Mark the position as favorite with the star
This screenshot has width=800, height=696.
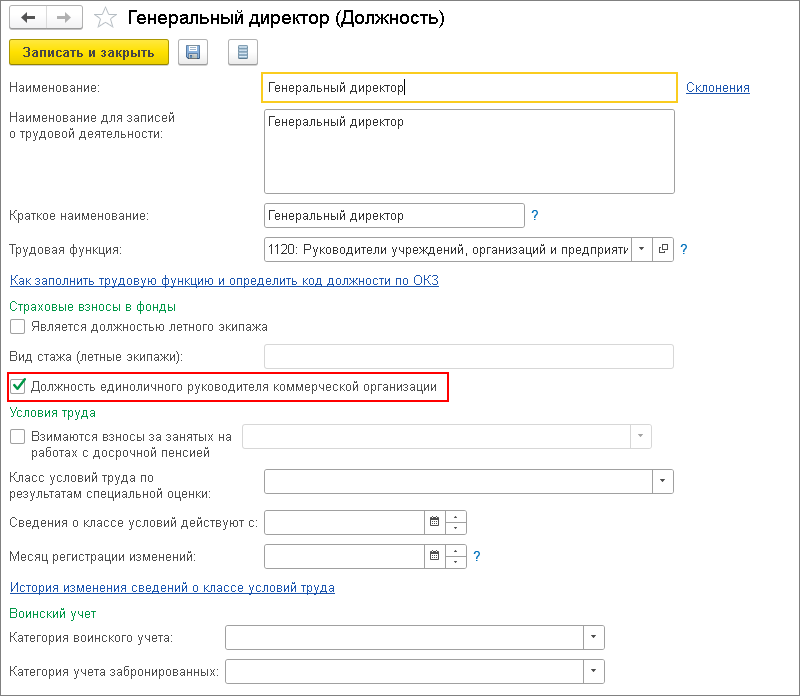point(105,18)
